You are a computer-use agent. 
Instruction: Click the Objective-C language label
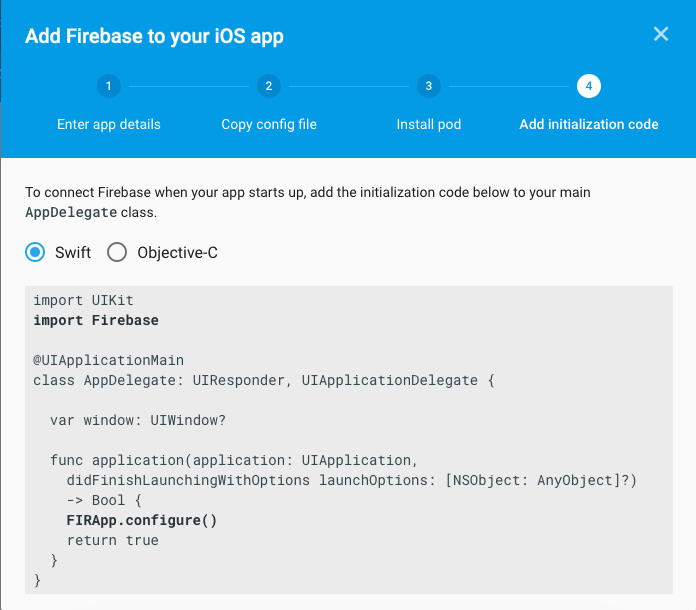point(177,252)
